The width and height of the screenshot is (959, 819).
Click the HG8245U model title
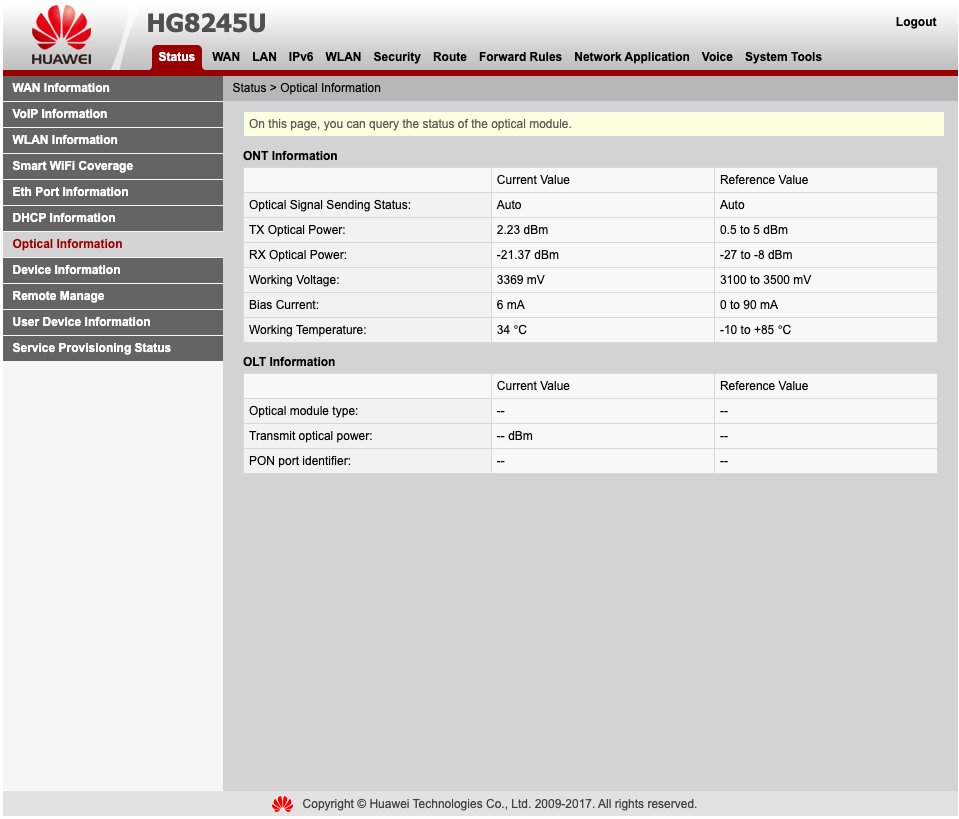click(x=206, y=23)
